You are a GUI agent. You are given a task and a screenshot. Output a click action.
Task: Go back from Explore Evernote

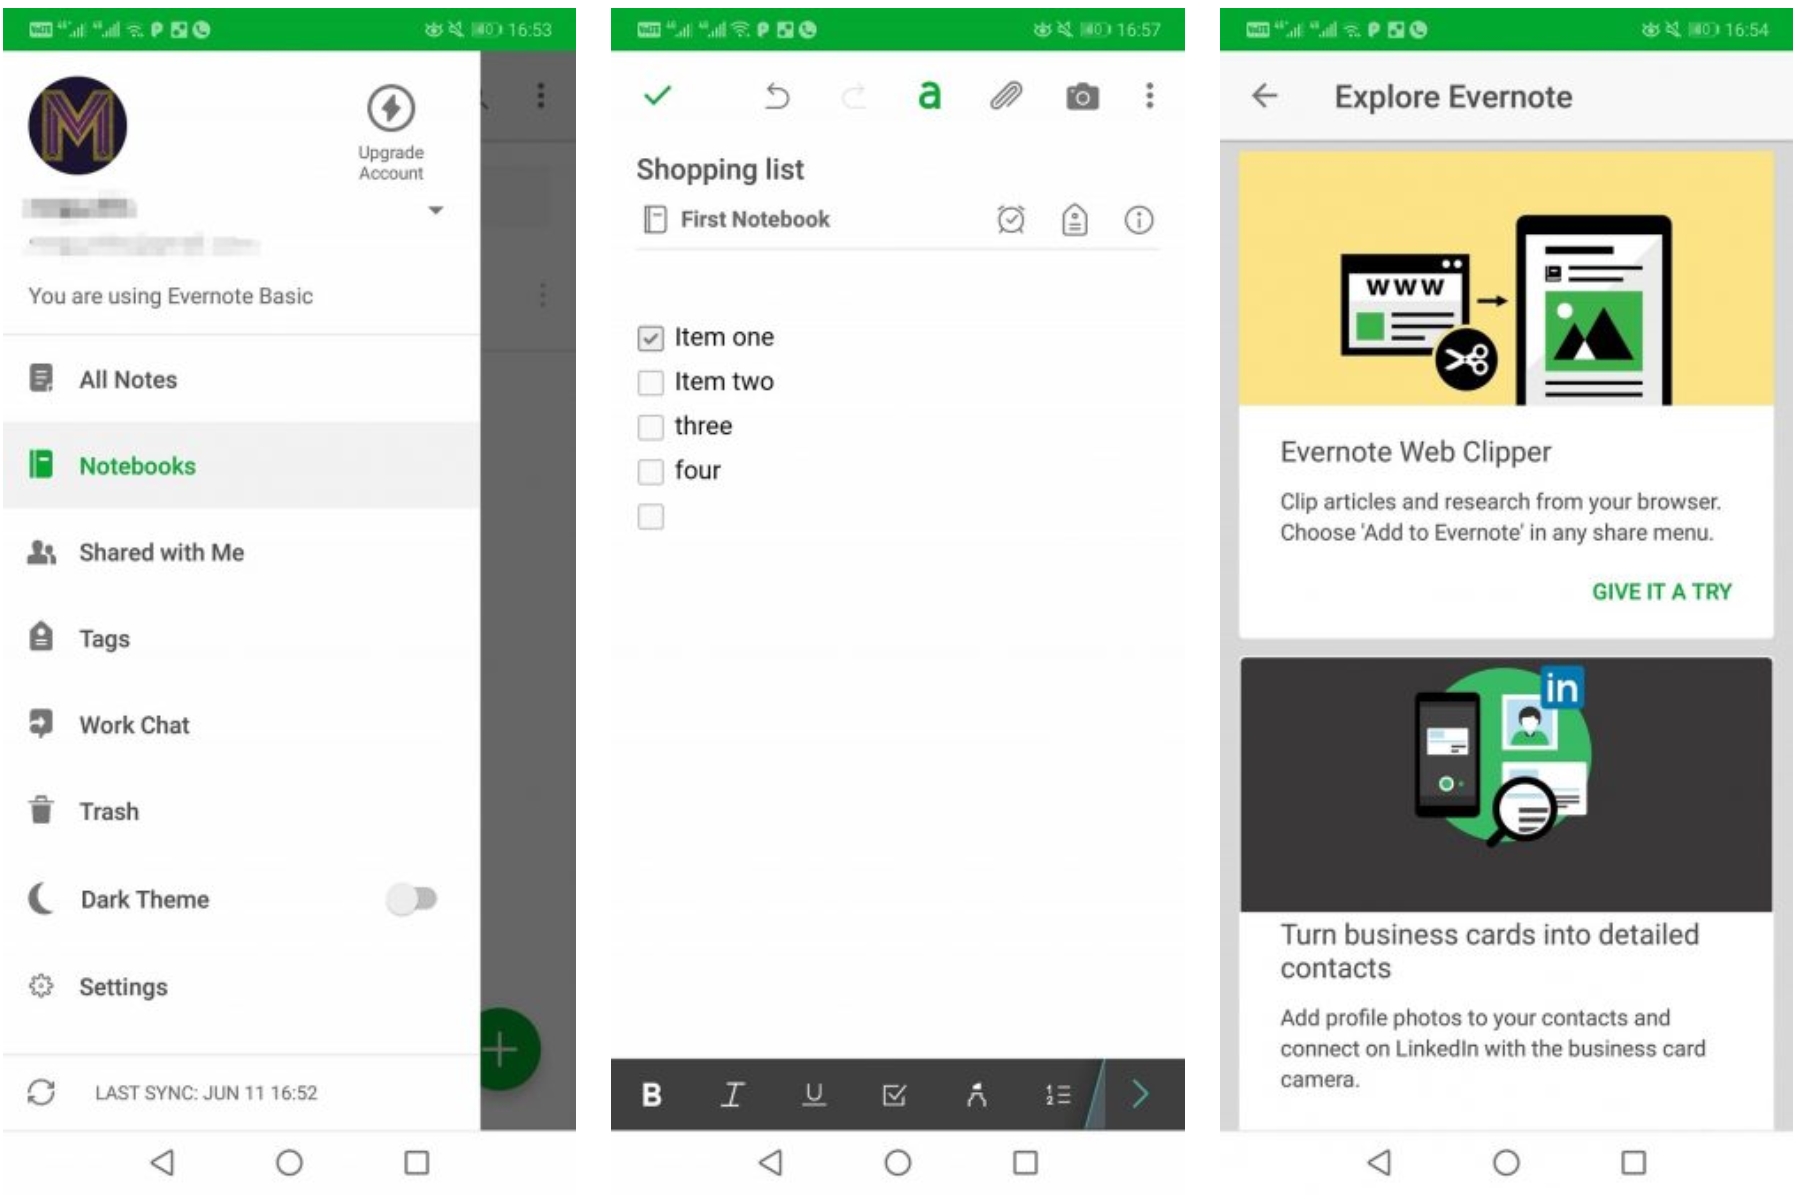click(1265, 96)
